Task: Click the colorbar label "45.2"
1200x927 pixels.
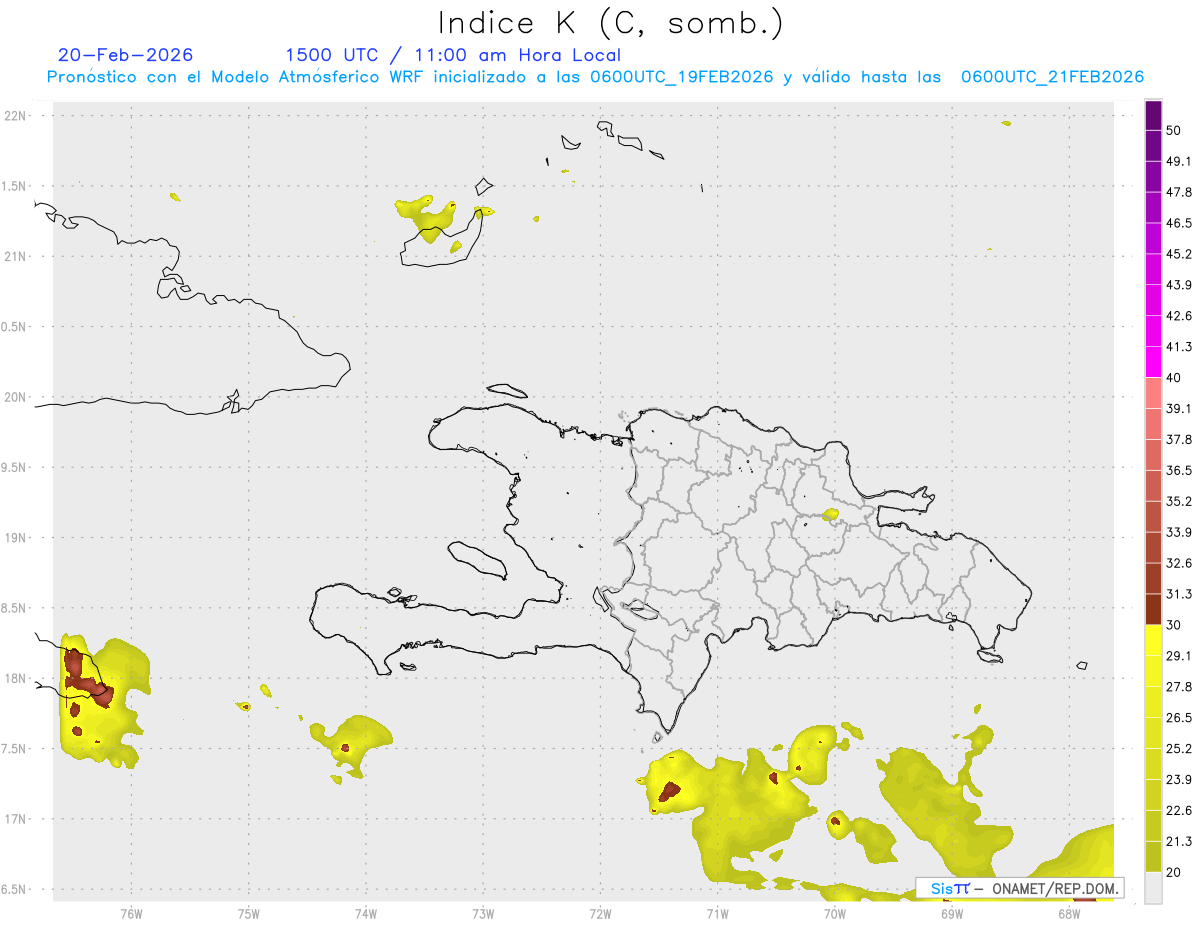Action: point(1179,255)
